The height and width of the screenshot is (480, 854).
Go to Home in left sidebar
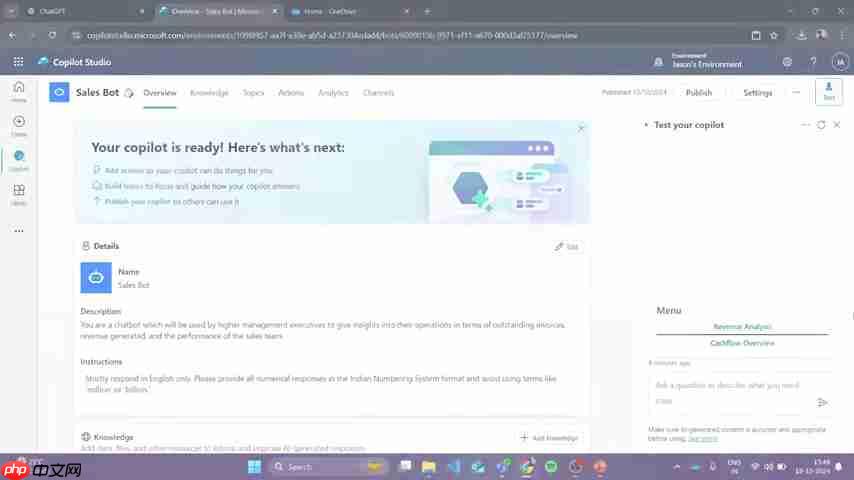coord(19,91)
